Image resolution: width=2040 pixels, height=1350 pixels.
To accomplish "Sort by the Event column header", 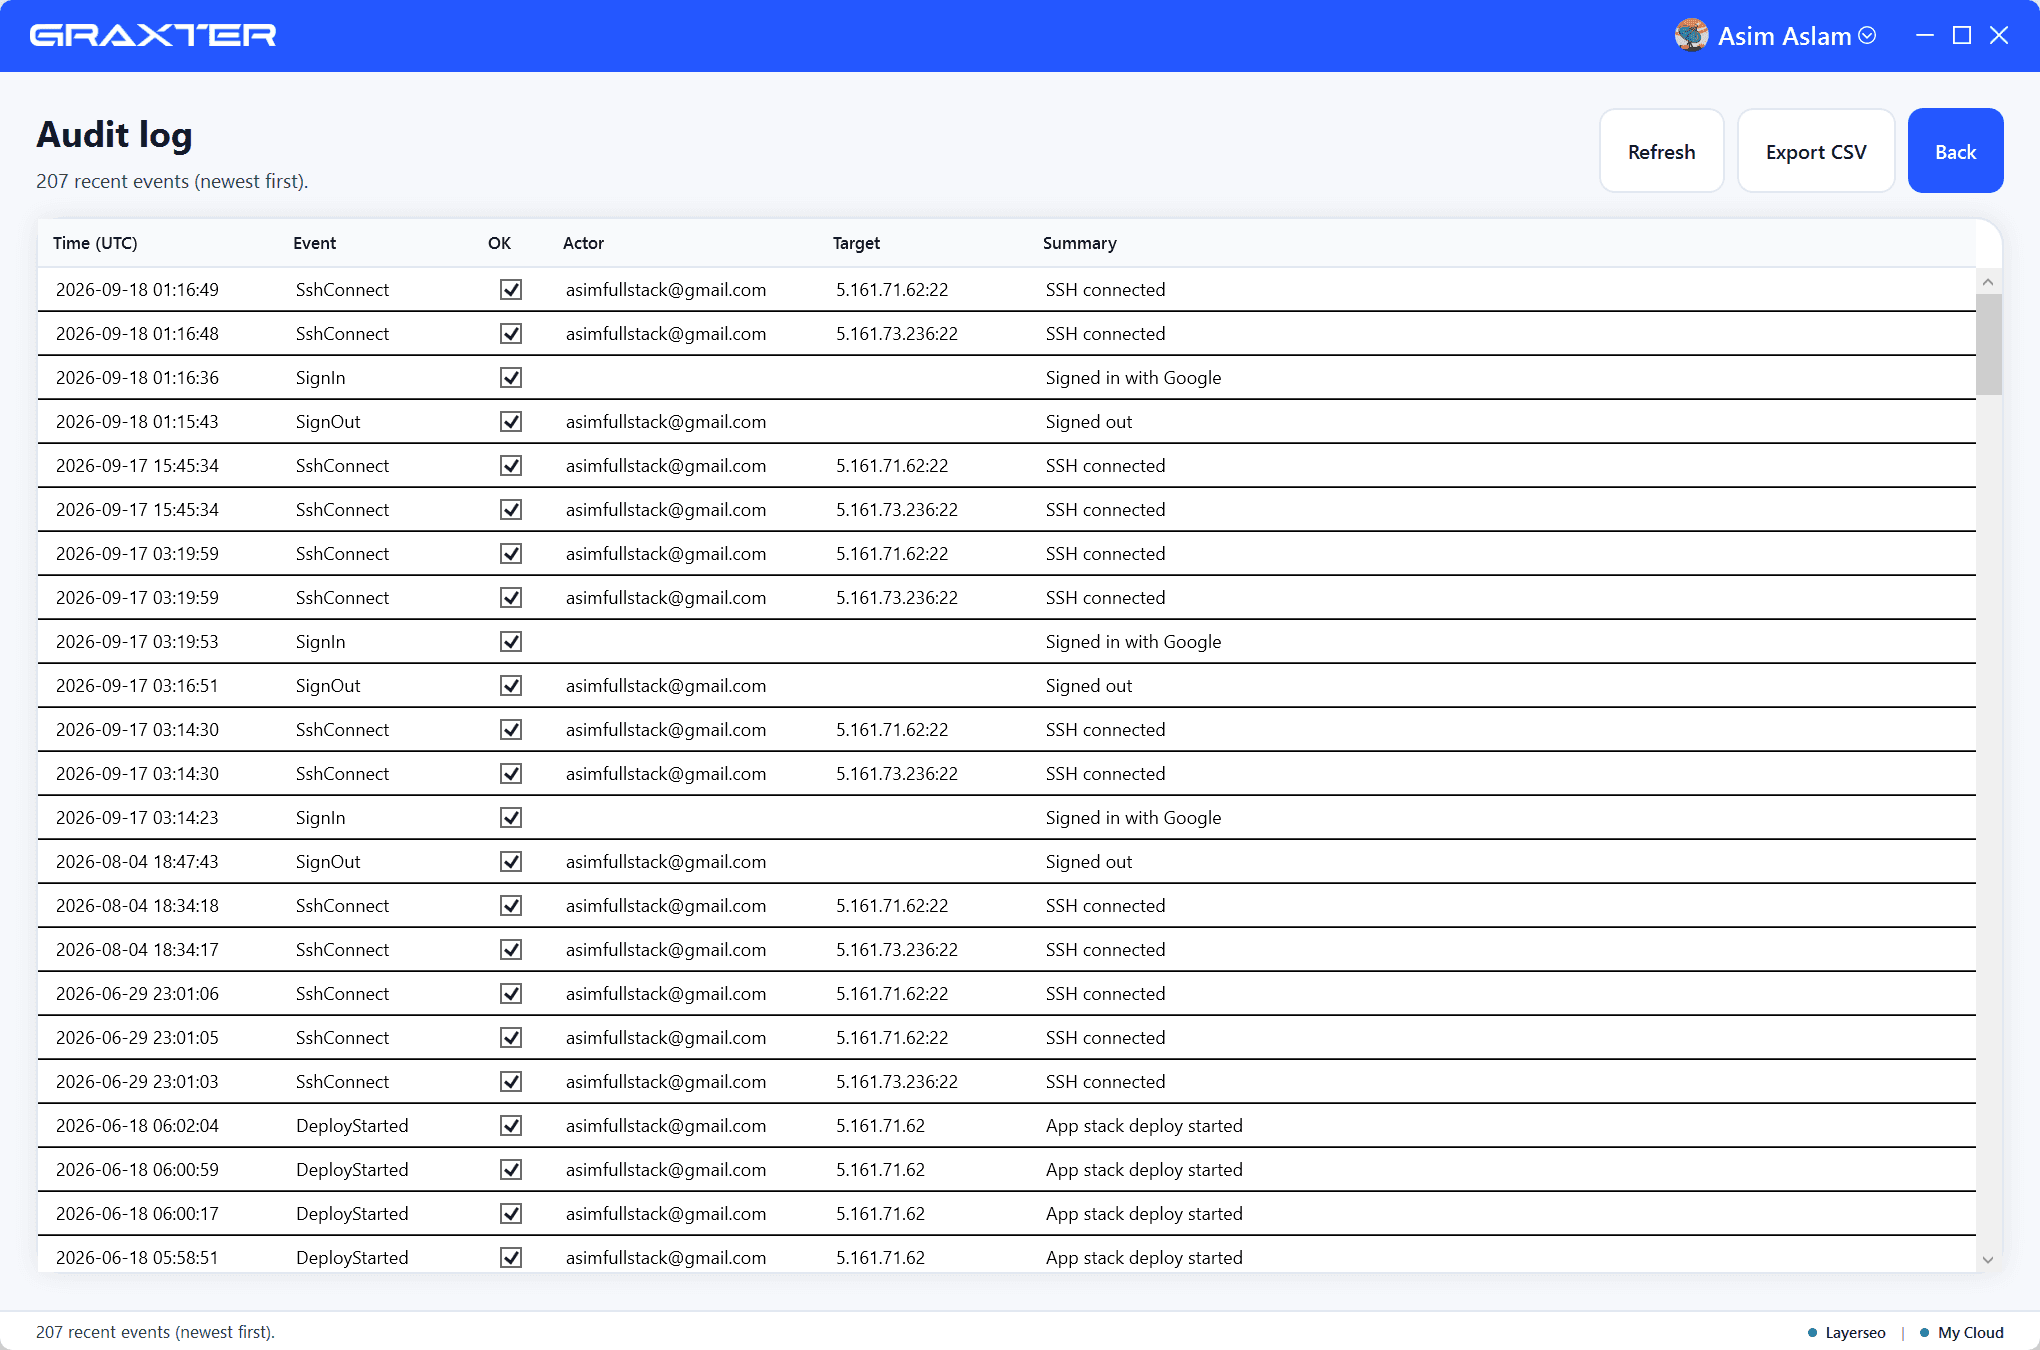I will pos(314,243).
